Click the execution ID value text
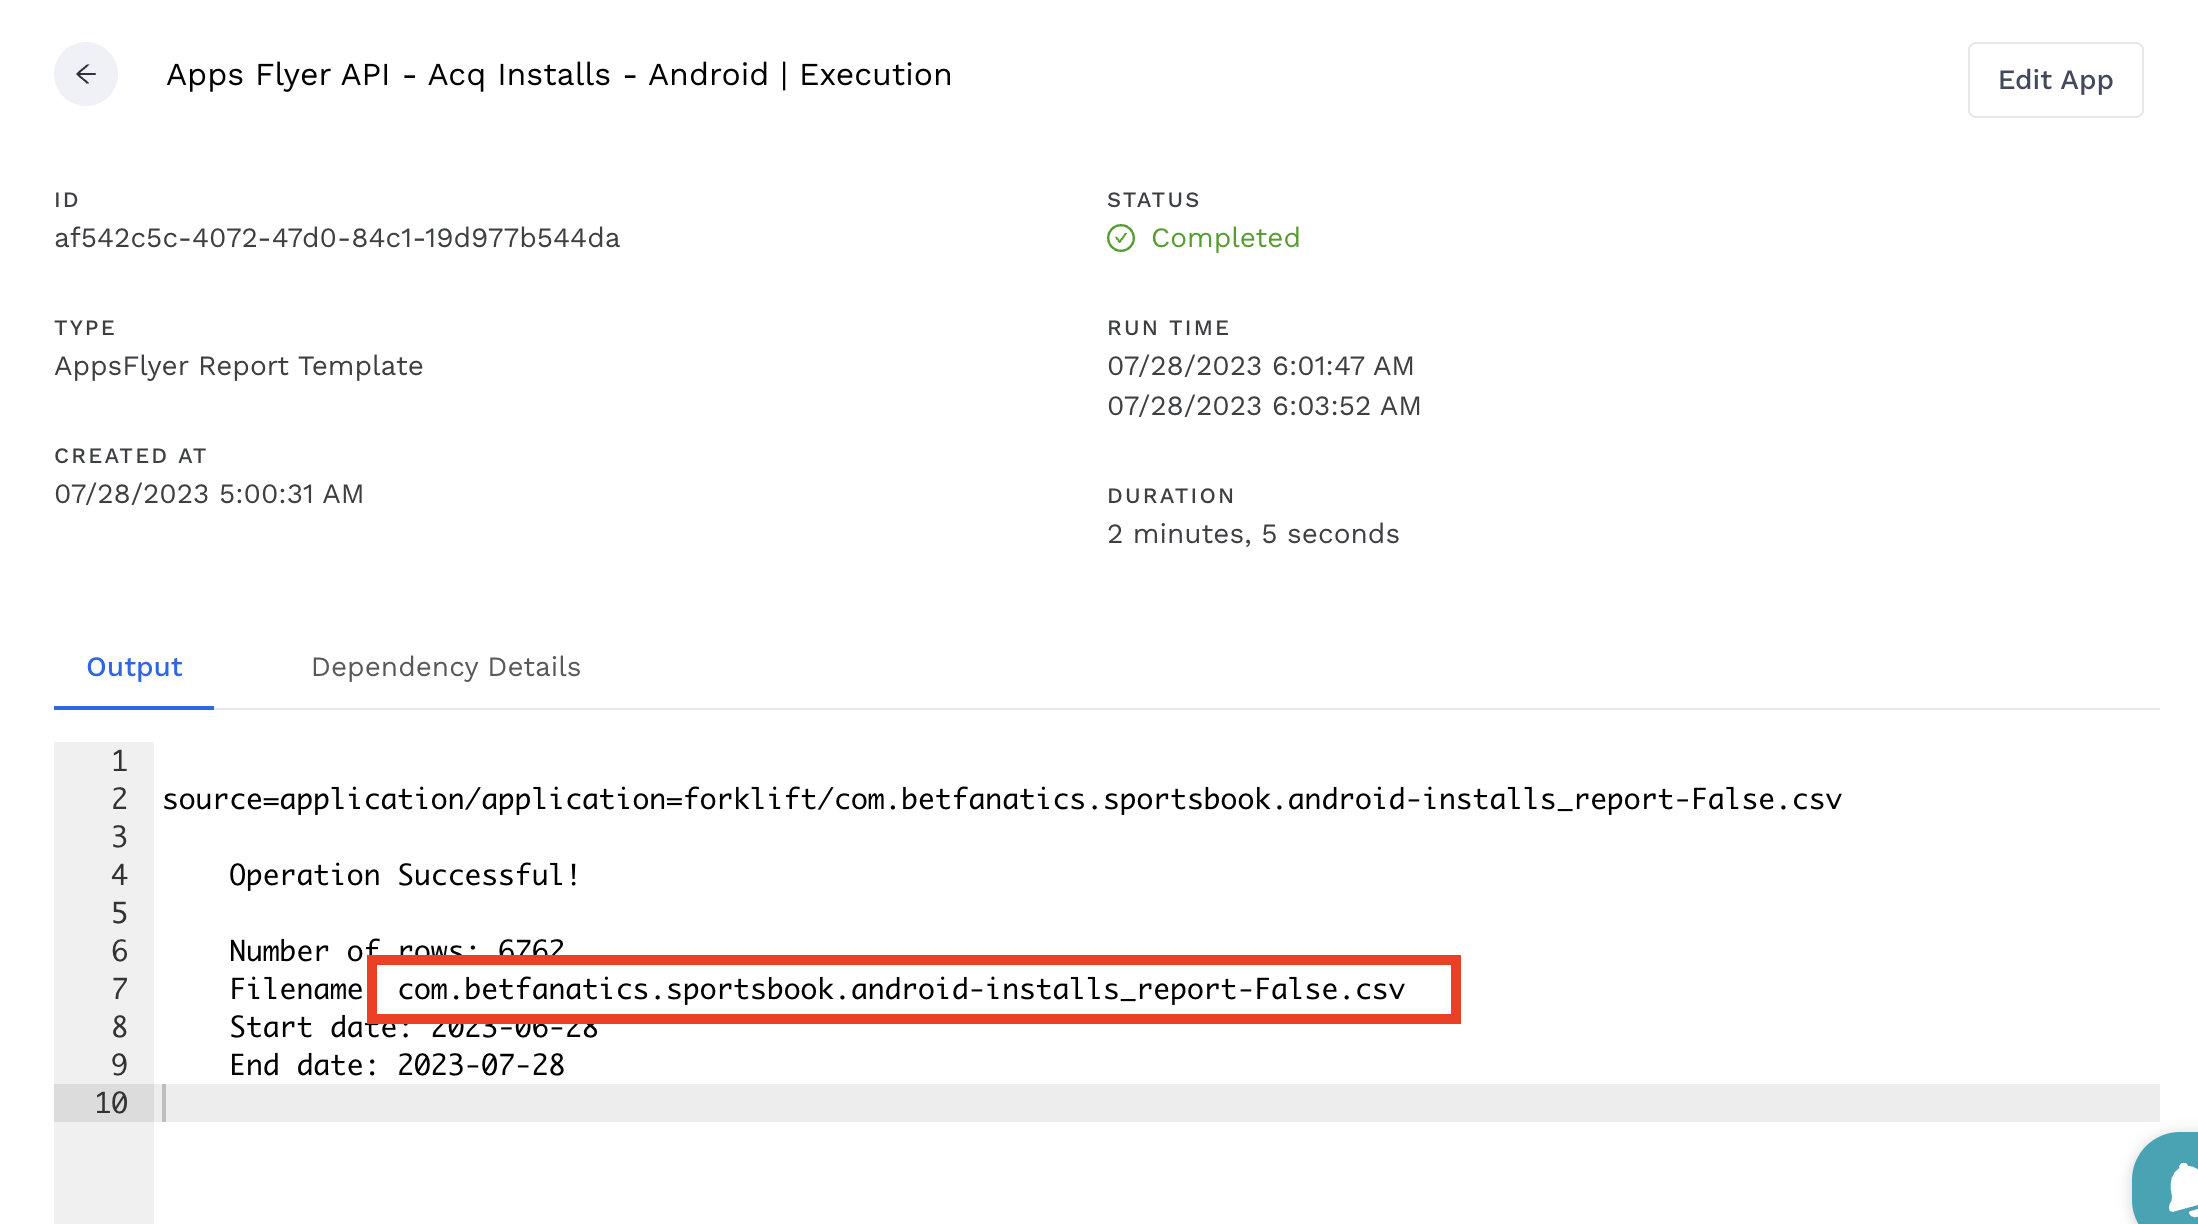 click(337, 238)
